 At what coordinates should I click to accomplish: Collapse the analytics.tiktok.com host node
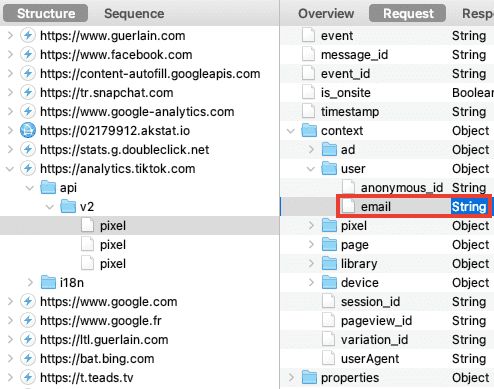click(x=10, y=169)
